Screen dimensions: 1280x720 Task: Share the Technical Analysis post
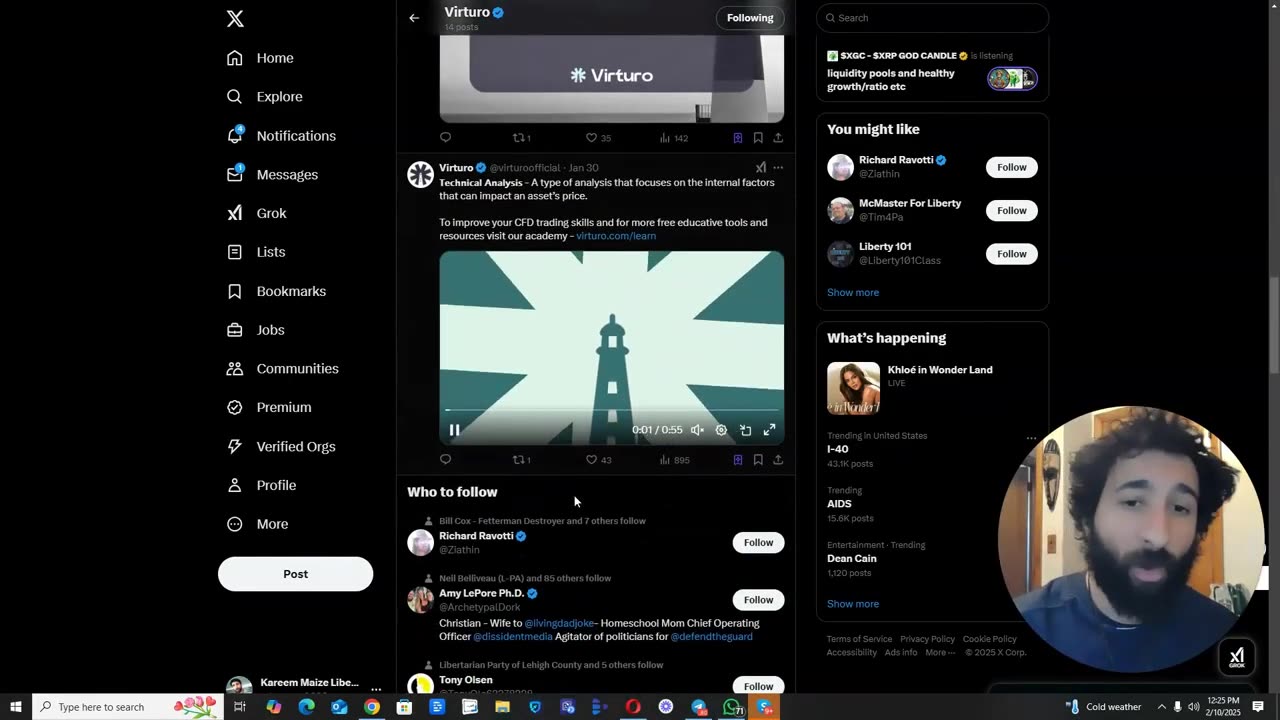[778, 460]
